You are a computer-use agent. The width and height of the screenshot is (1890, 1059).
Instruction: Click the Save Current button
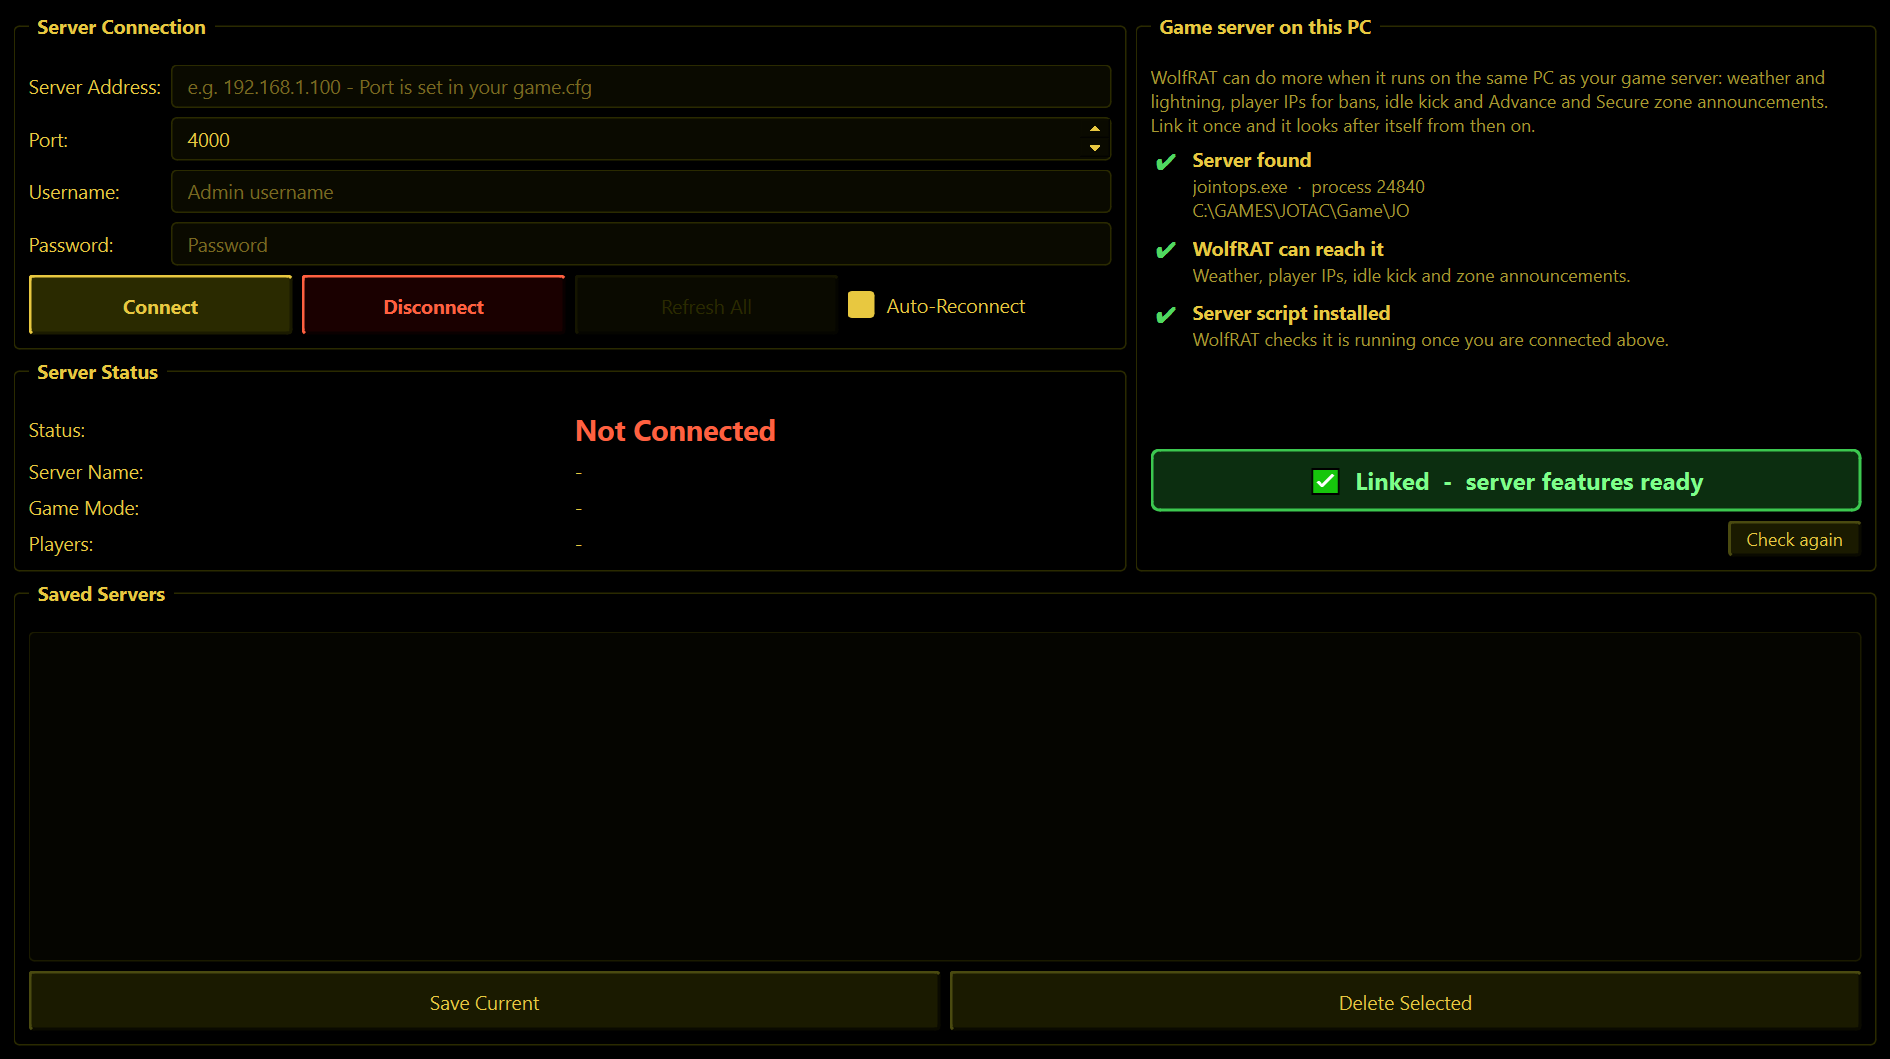tap(484, 1003)
